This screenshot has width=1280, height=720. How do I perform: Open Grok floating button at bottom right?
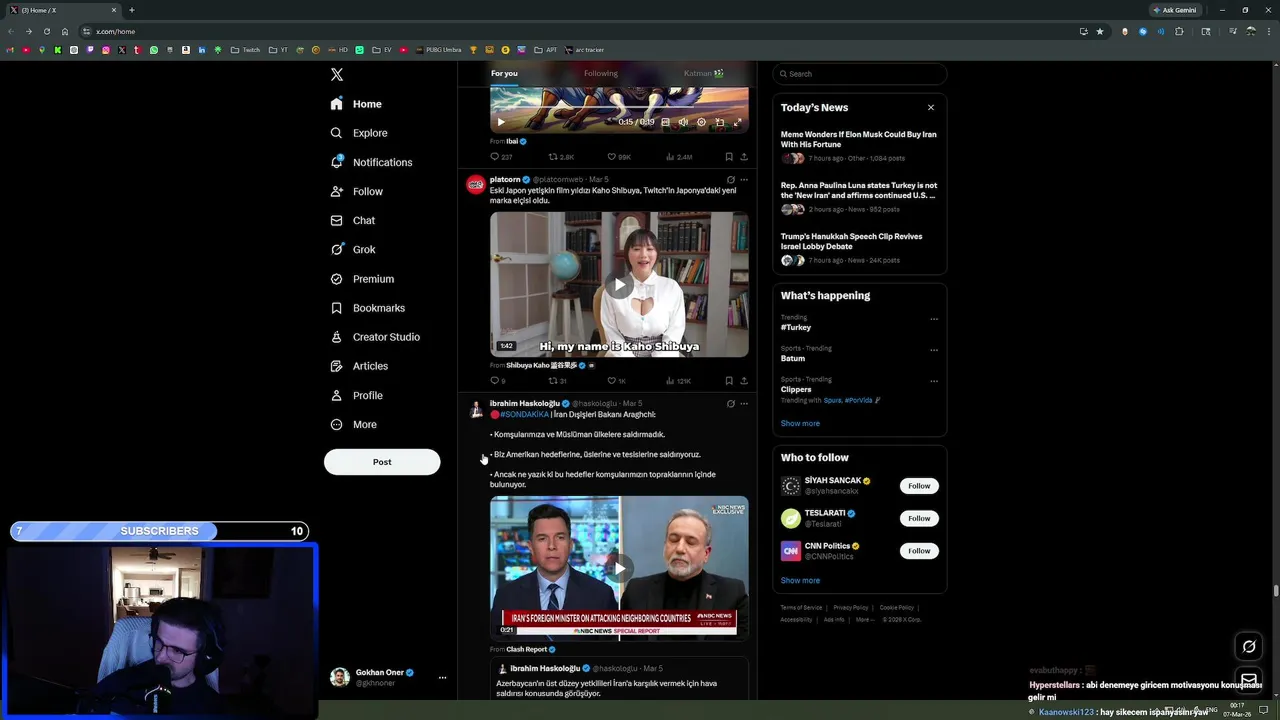coord(1249,646)
